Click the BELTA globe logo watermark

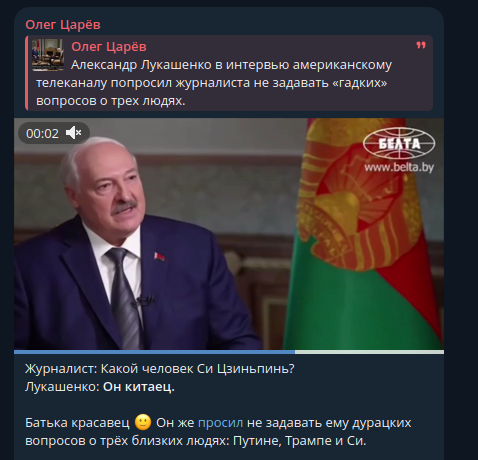[x=399, y=143]
